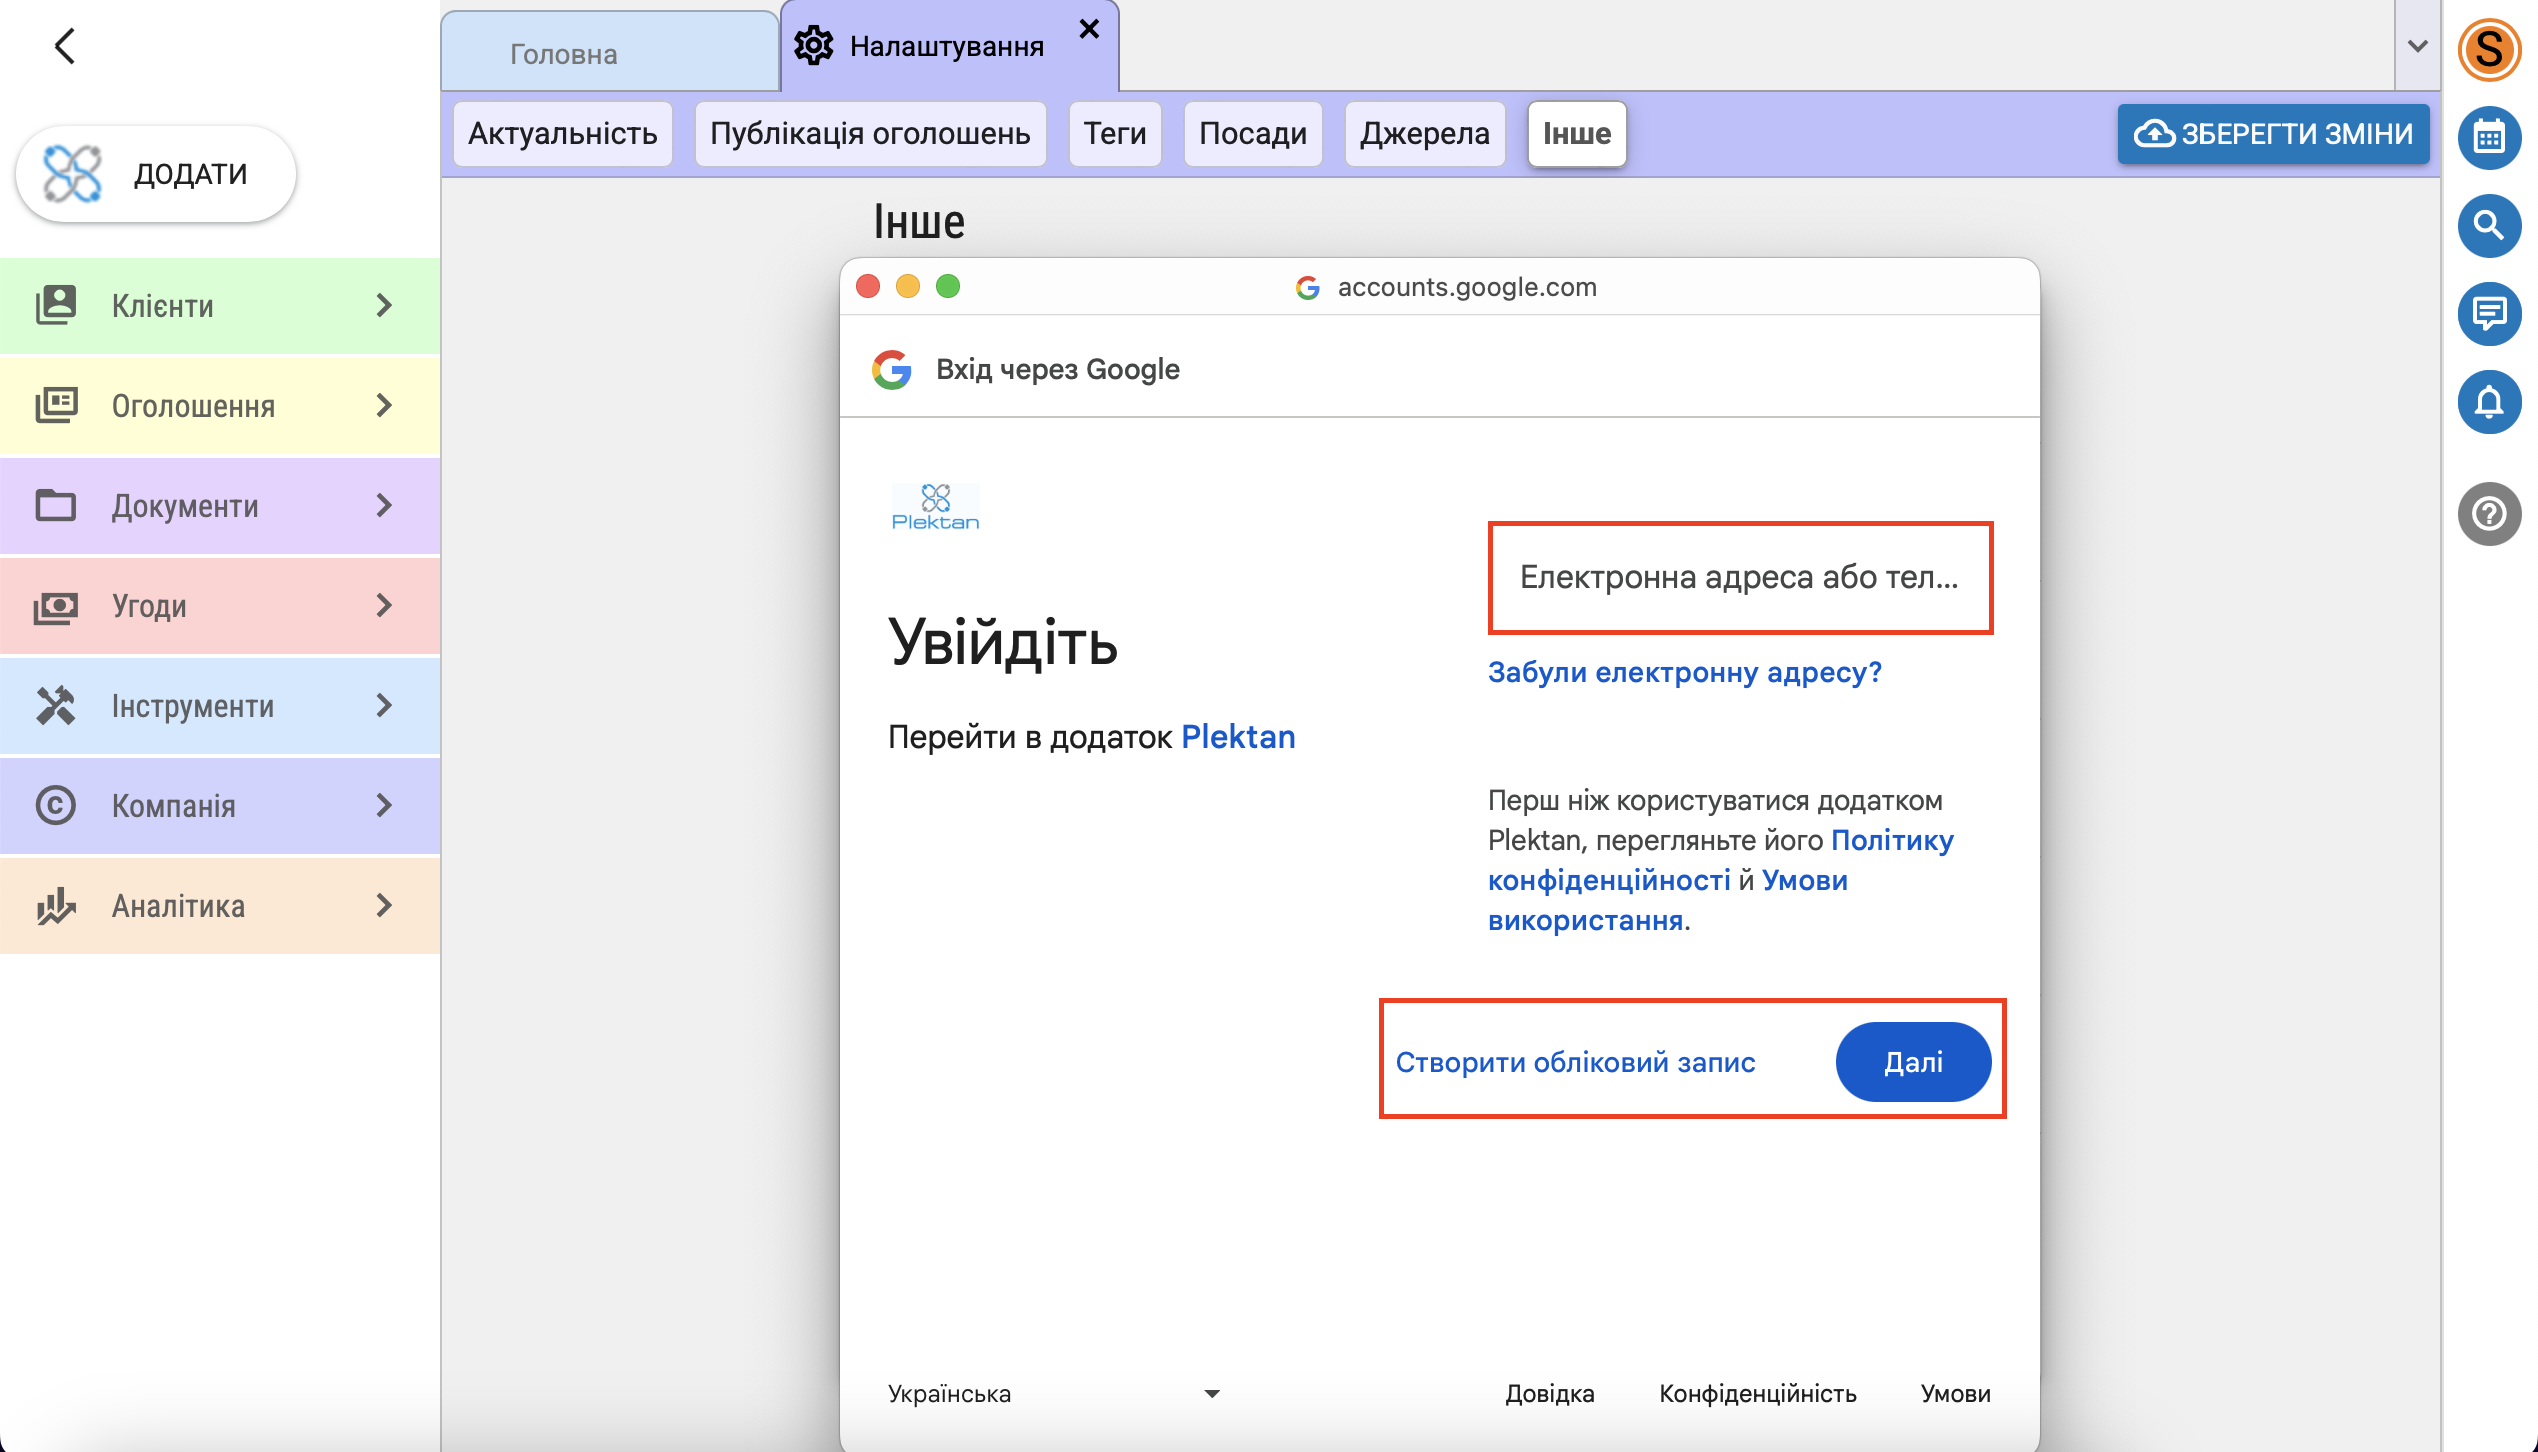Open the orange S profile avatar
Screen dimensions: 2538x1452
coord(2488,49)
